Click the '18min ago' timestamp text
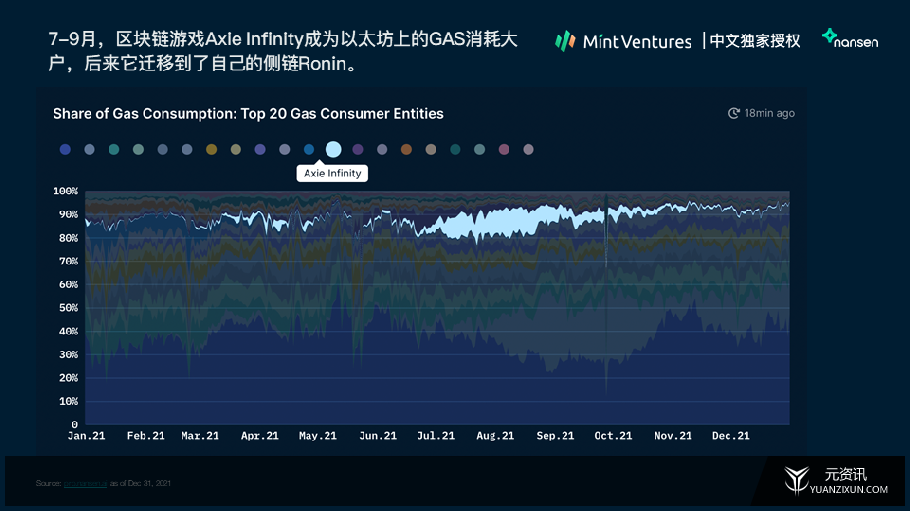 click(x=770, y=113)
